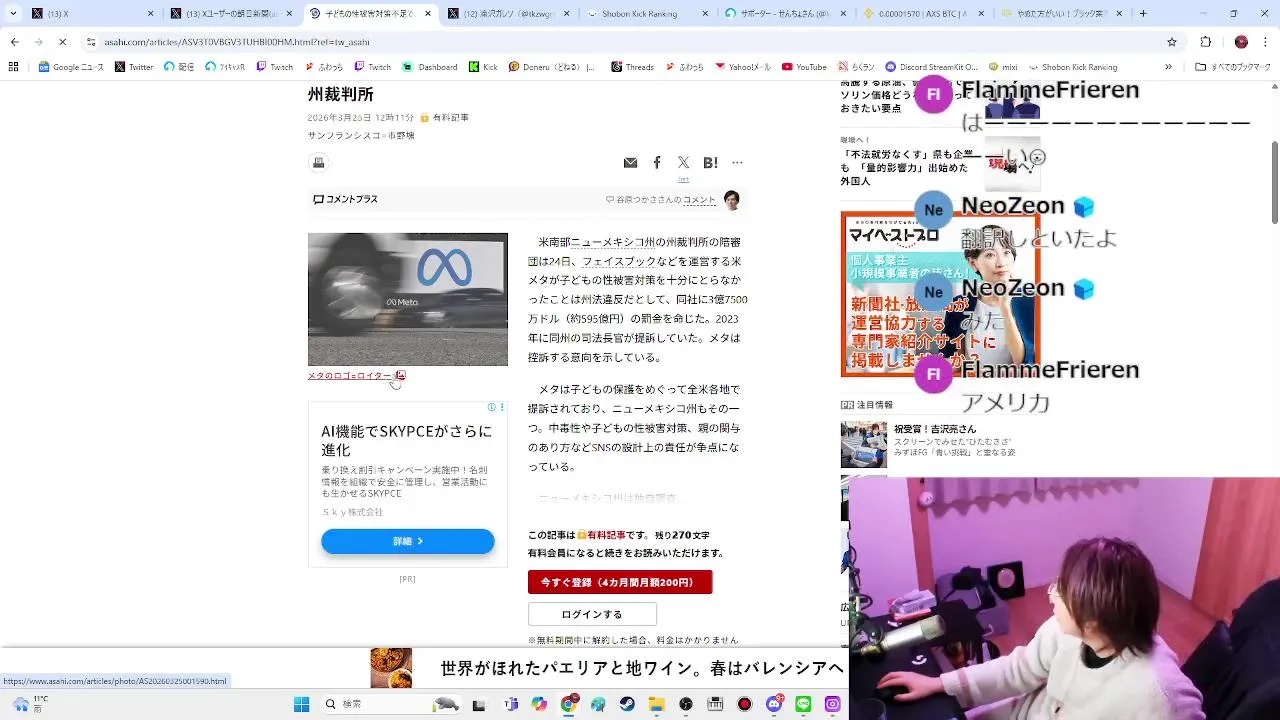
Task: Open Steam from the taskbar
Action: coord(627,704)
